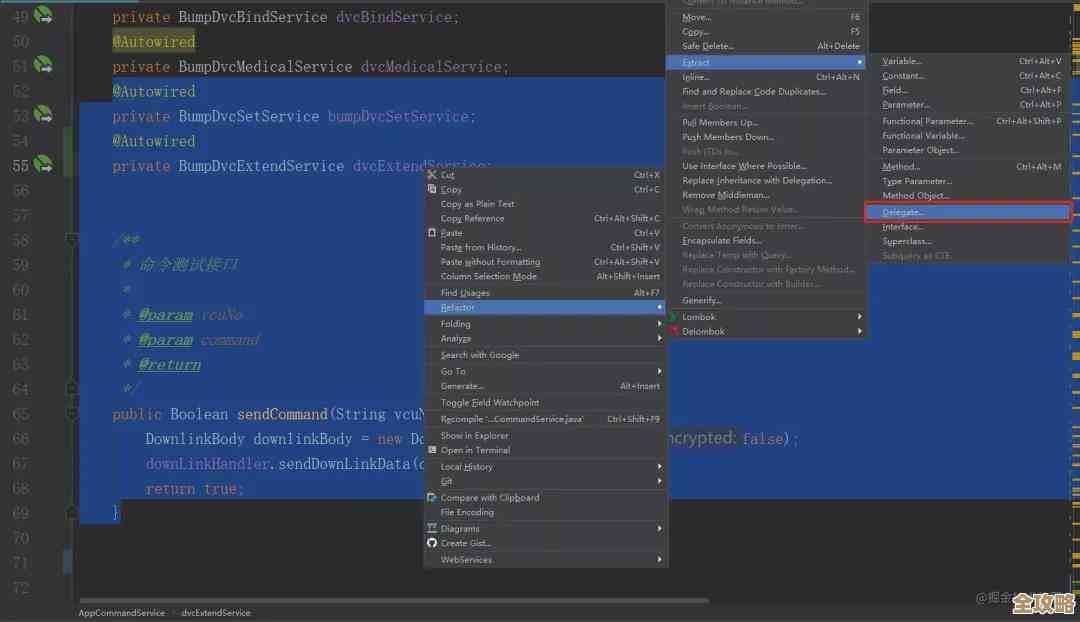Screen dimensions: 1080x622
Task: Click the Paste clipboard icon in context menu
Action: [432, 233]
